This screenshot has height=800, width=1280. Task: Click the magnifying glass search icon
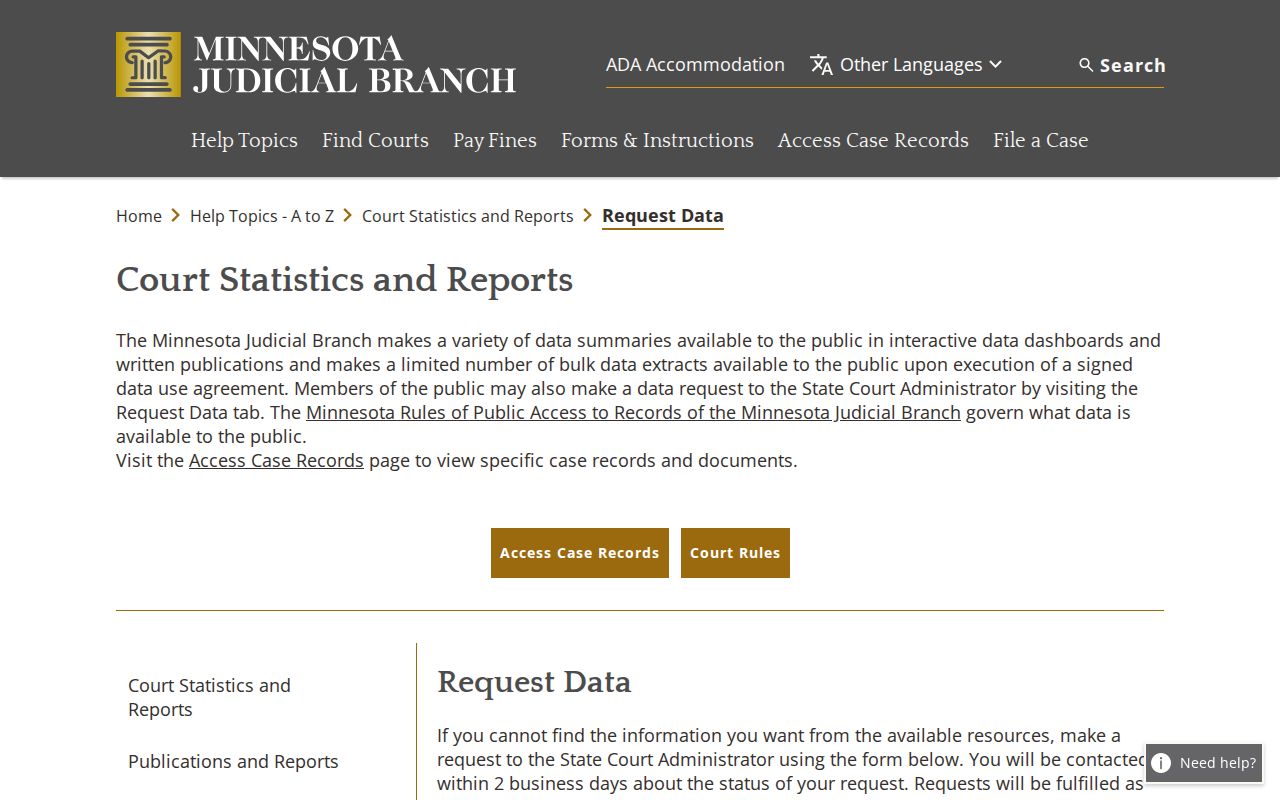pos(1086,65)
